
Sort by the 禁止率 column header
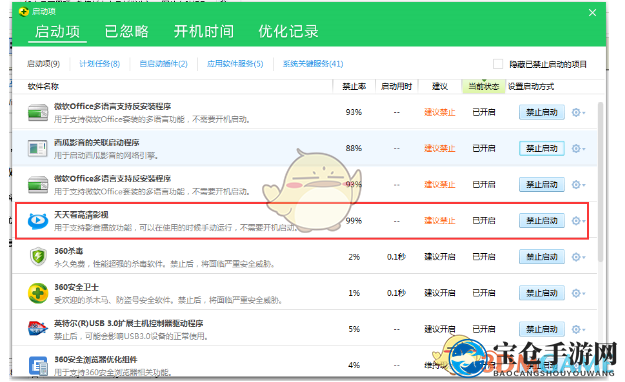[x=354, y=87]
